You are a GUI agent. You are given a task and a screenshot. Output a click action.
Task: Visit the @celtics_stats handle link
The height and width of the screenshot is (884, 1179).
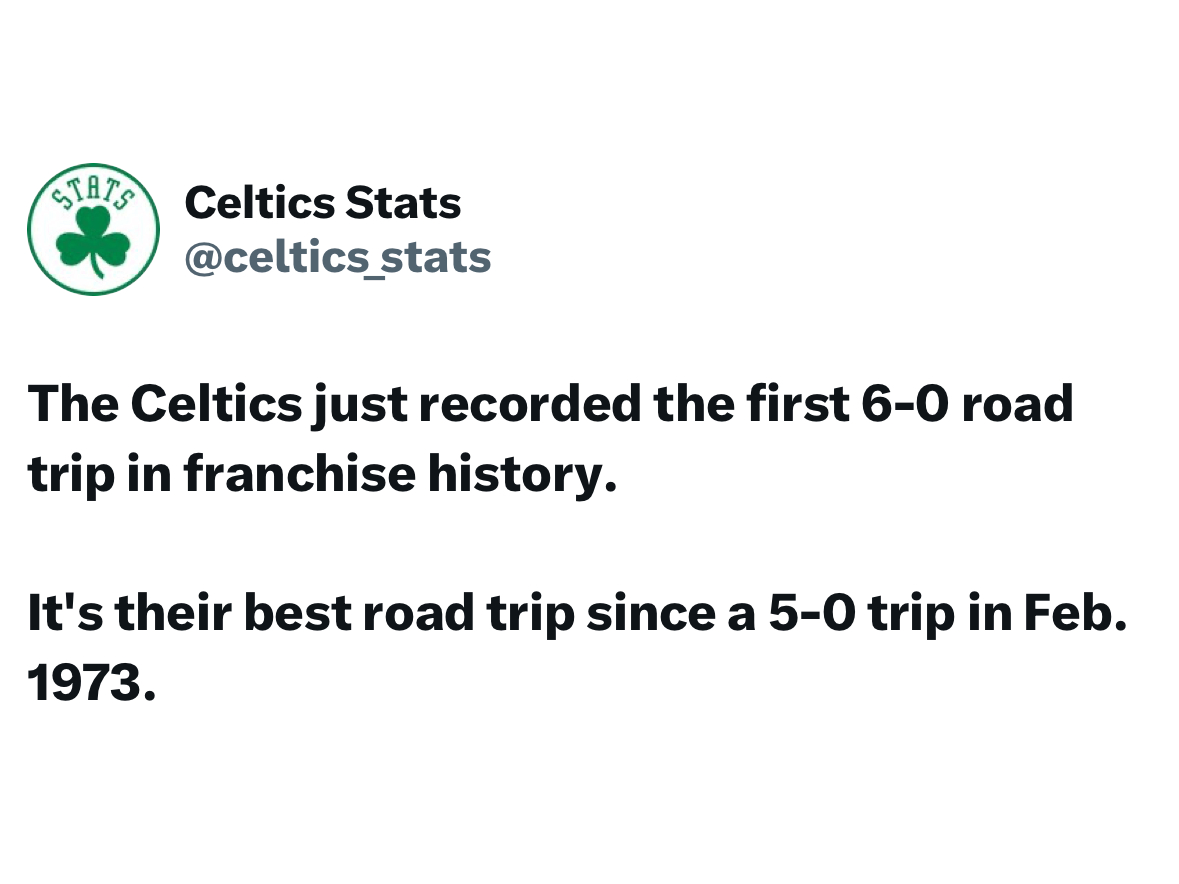tap(338, 258)
